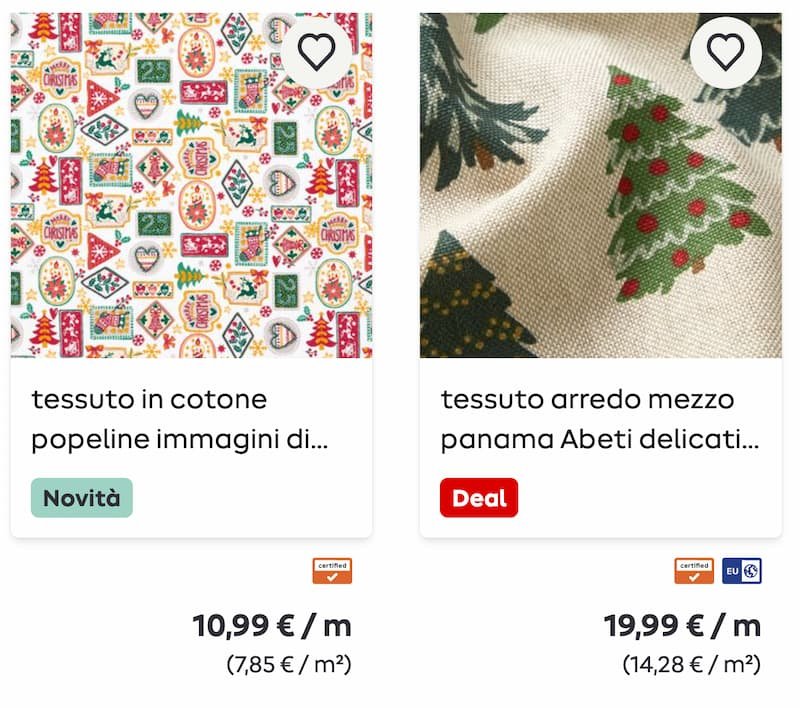The height and width of the screenshot is (708, 800).
Task: Select the Deal label on the right product
Action: (x=478, y=496)
